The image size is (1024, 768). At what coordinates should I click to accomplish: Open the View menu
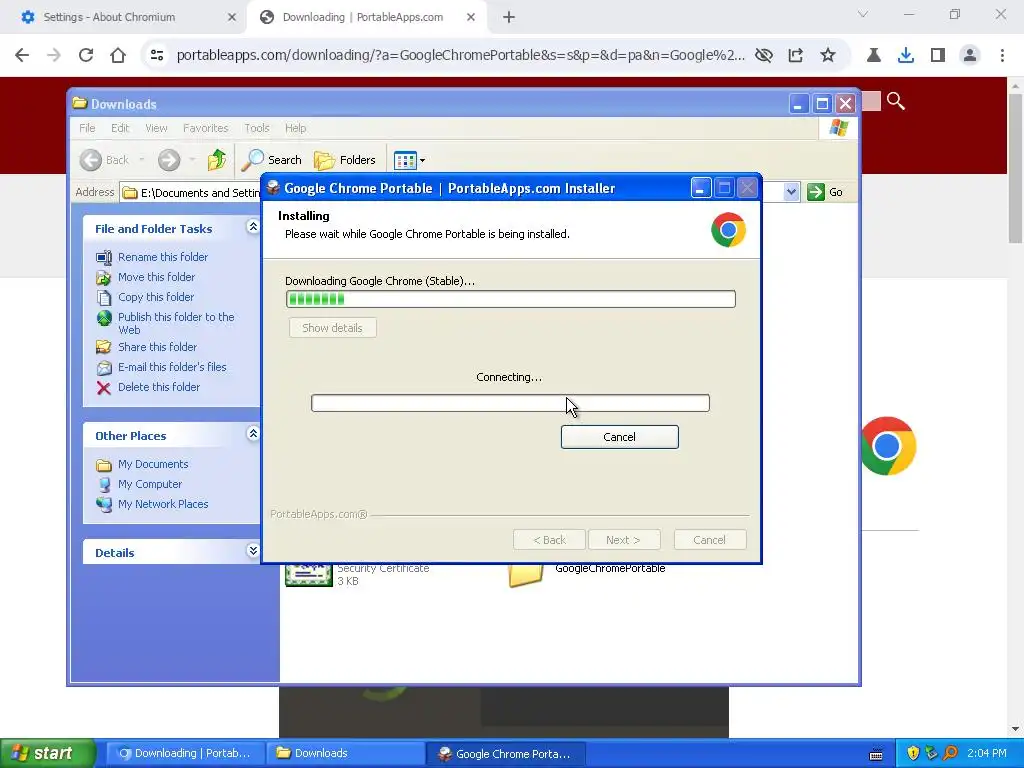point(156,128)
